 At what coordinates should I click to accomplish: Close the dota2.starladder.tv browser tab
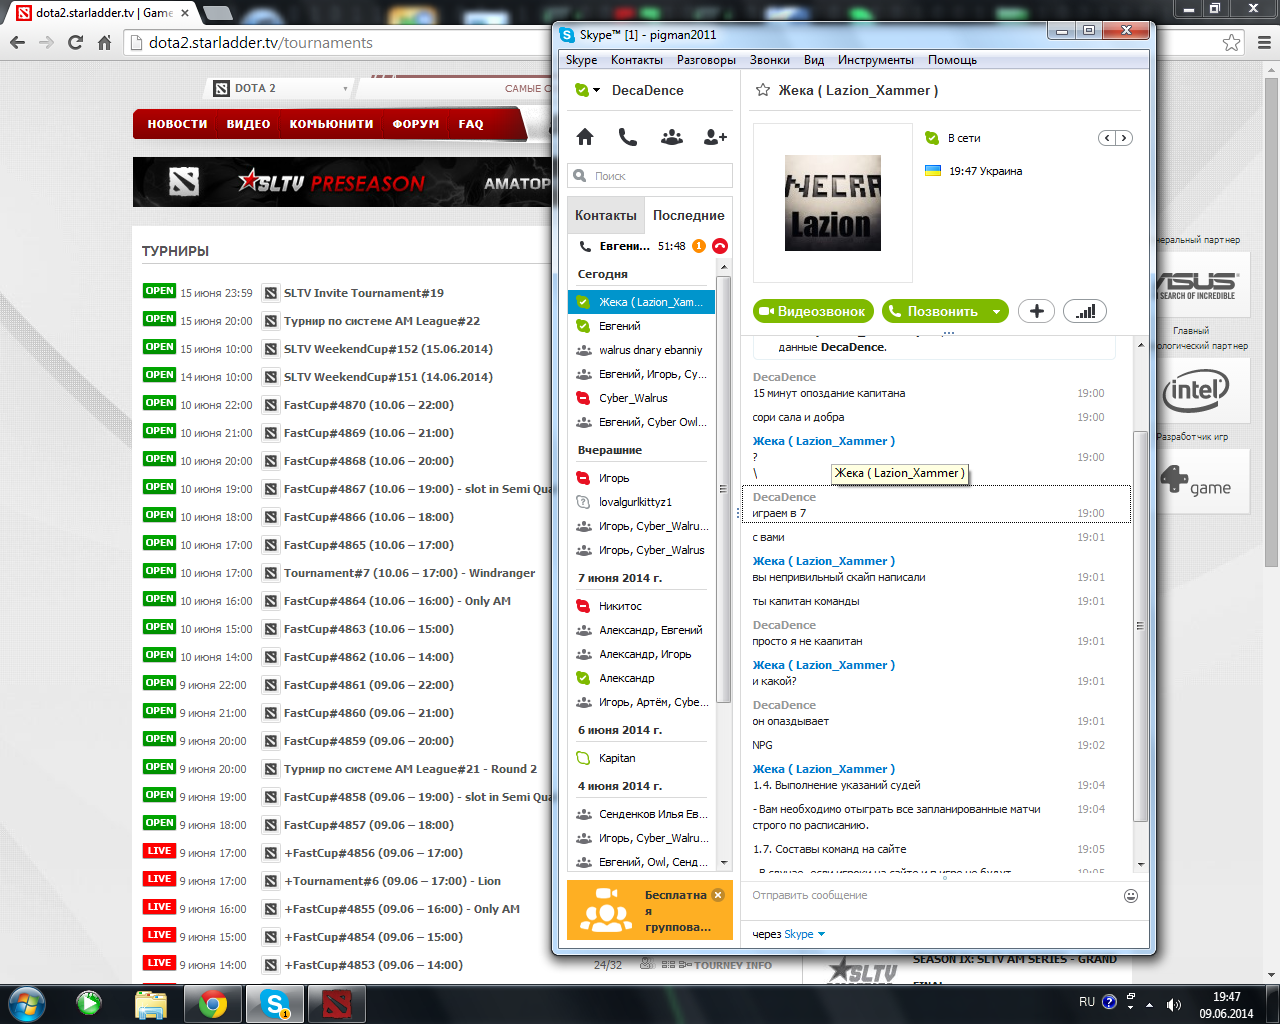185,13
